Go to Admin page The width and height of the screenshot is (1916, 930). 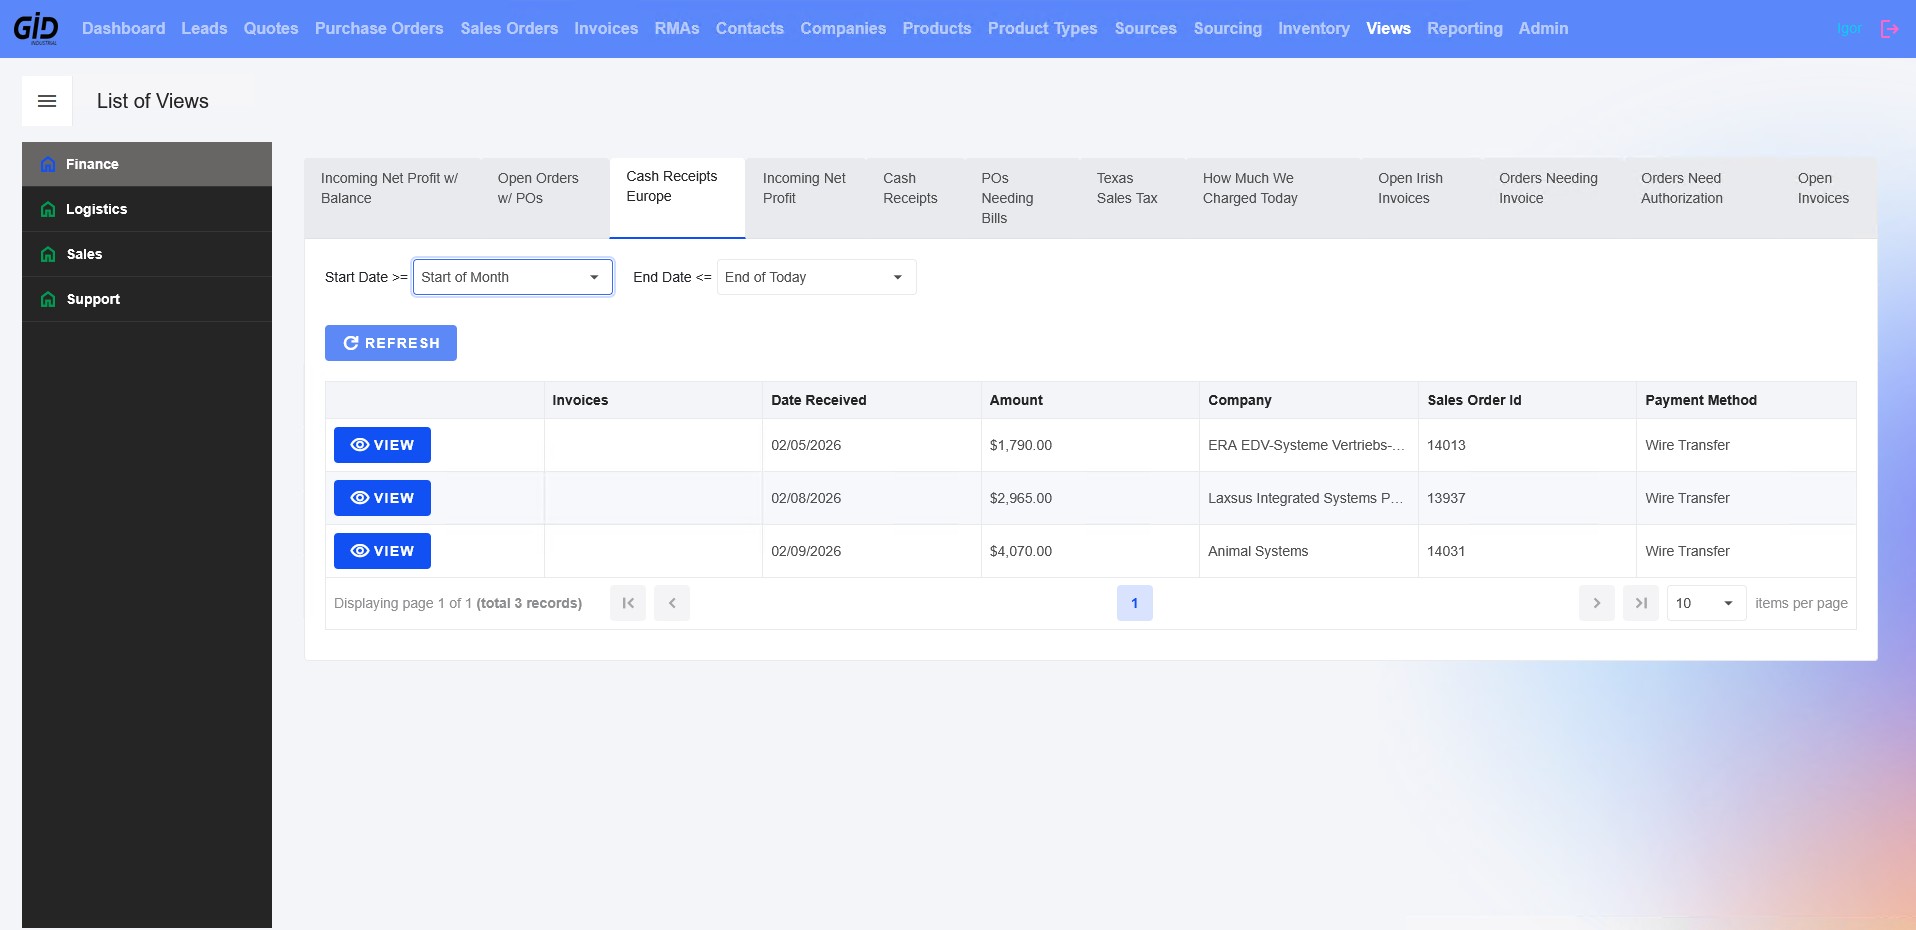click(x=1543, y=29)
